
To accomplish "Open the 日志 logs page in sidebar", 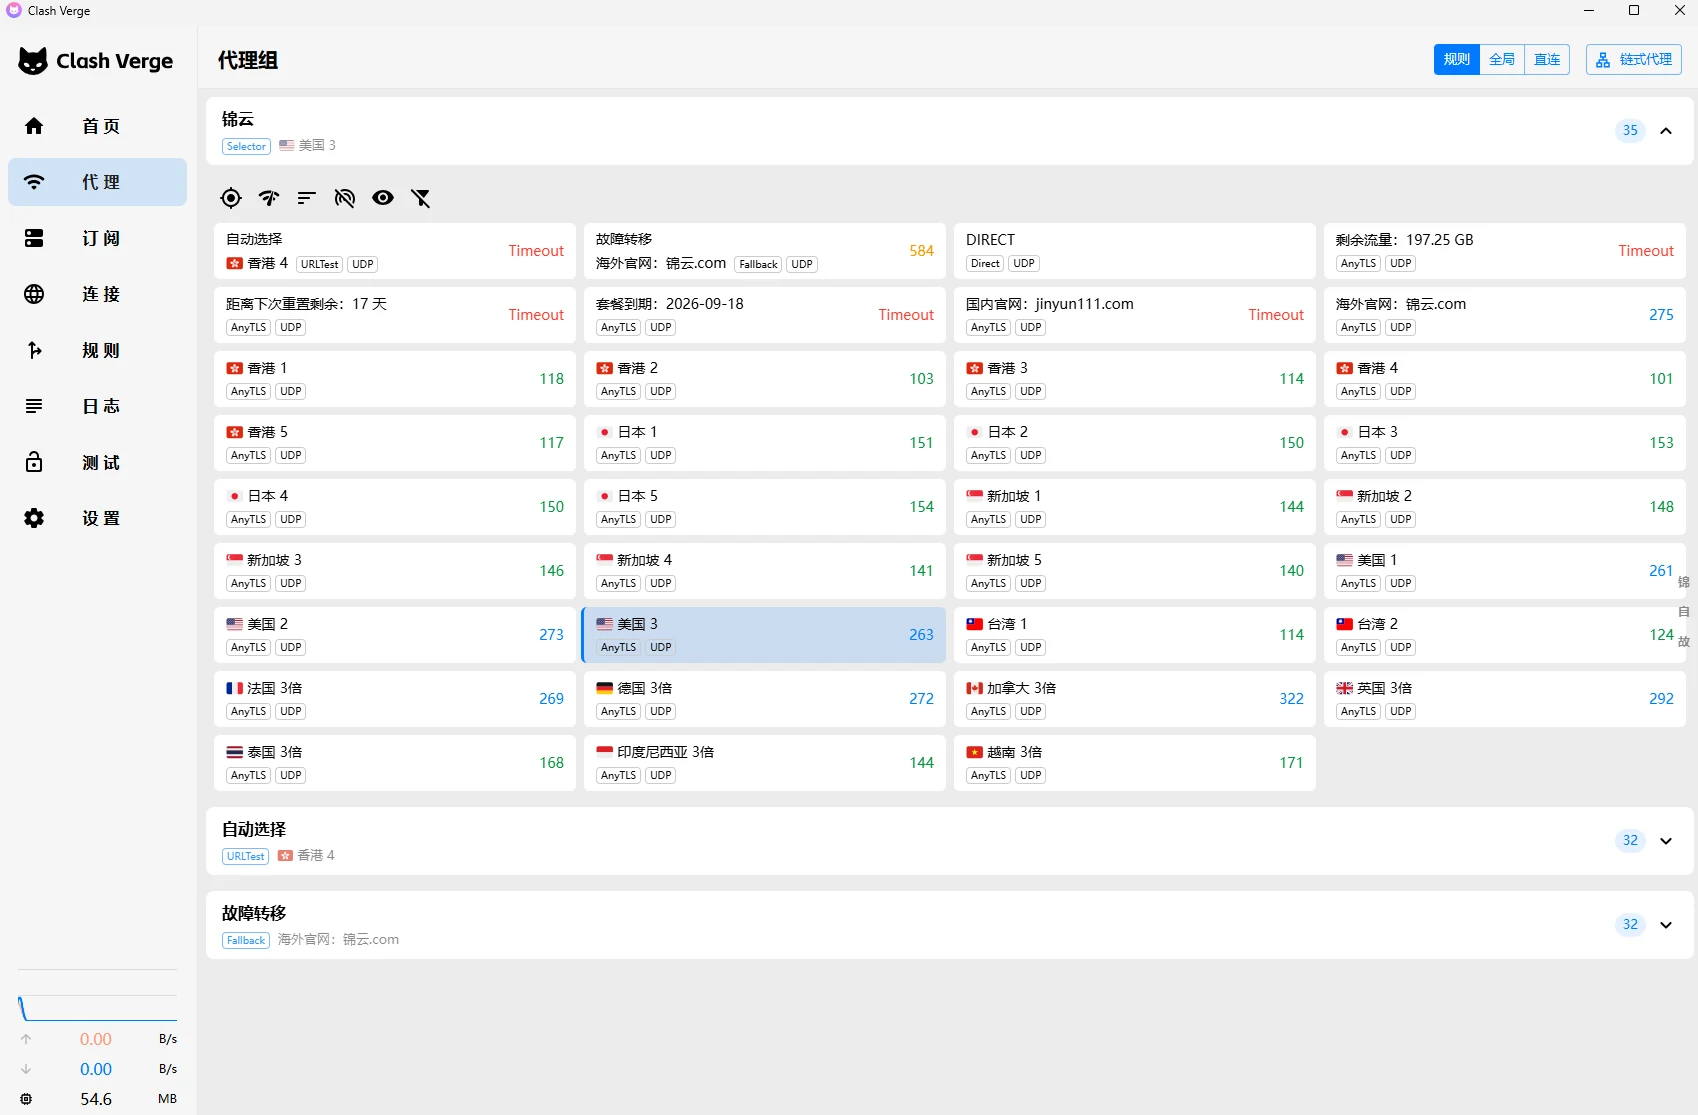I will pyautogui.click(x=98, y=406).
